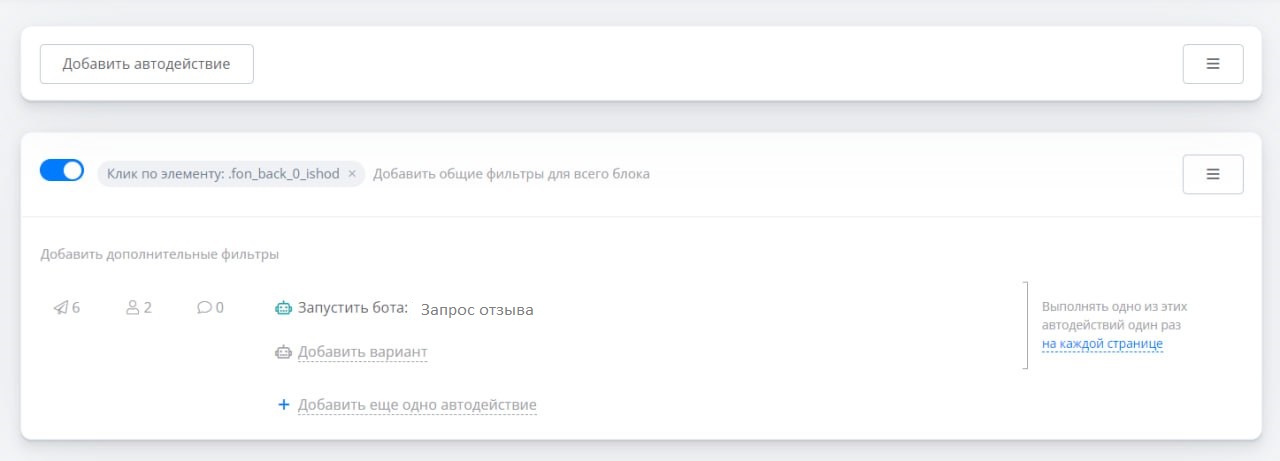Remove the "Клик по элементу" filter tag
The image size is (1280, 461).
(x=352, y=174)
